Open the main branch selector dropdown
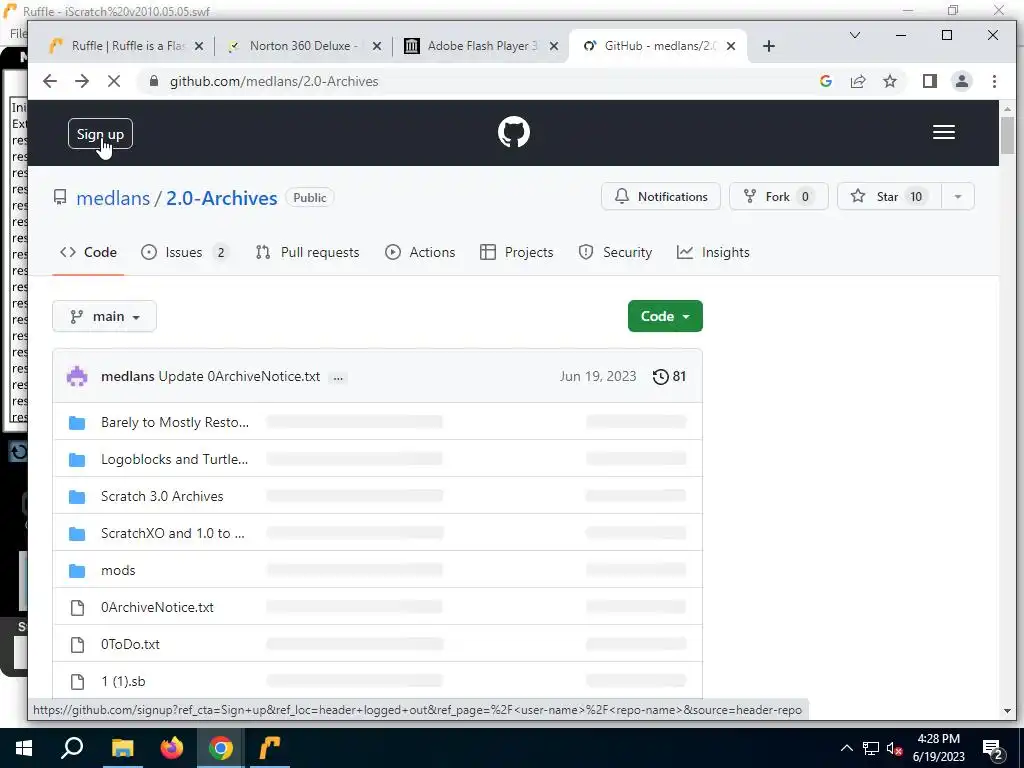 (x=104, y=316)
